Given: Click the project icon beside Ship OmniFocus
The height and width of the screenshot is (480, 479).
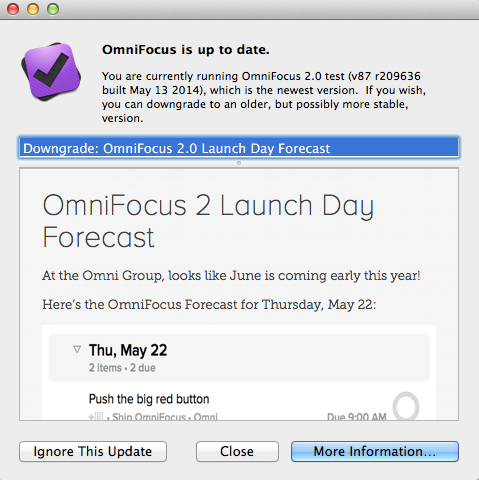Looking at the screenshot, I should pos(96,416).
